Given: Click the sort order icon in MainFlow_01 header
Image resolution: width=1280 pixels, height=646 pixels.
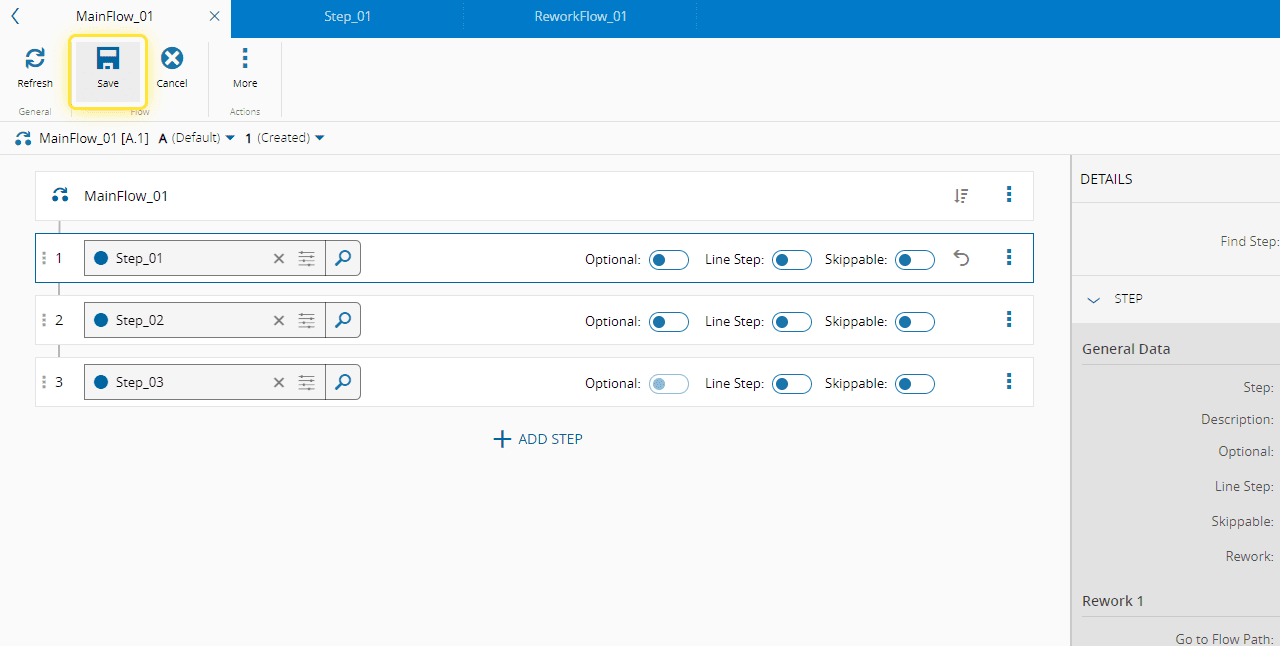Looking at the screenshot, I should click(x=961, y=196).
